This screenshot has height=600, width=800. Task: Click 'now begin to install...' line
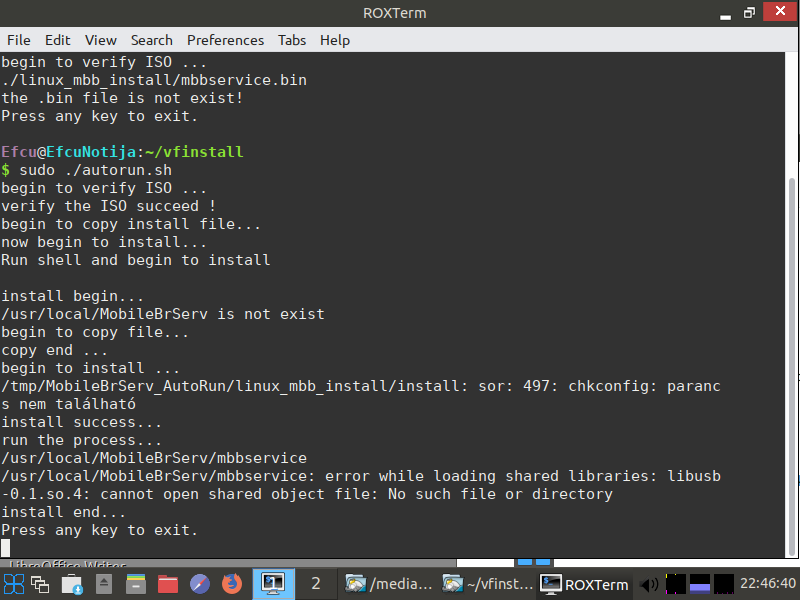pos(104,242)
